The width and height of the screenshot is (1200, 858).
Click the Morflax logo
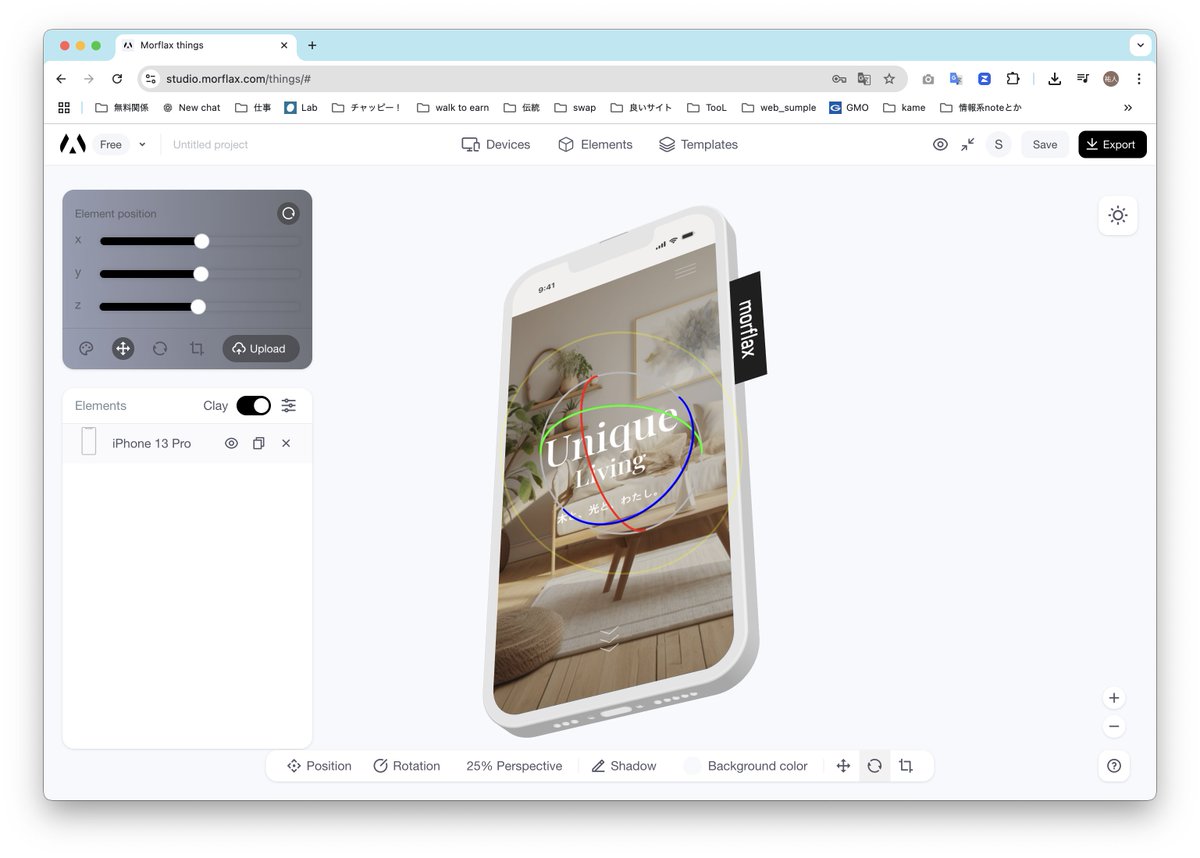coord(72,144)
